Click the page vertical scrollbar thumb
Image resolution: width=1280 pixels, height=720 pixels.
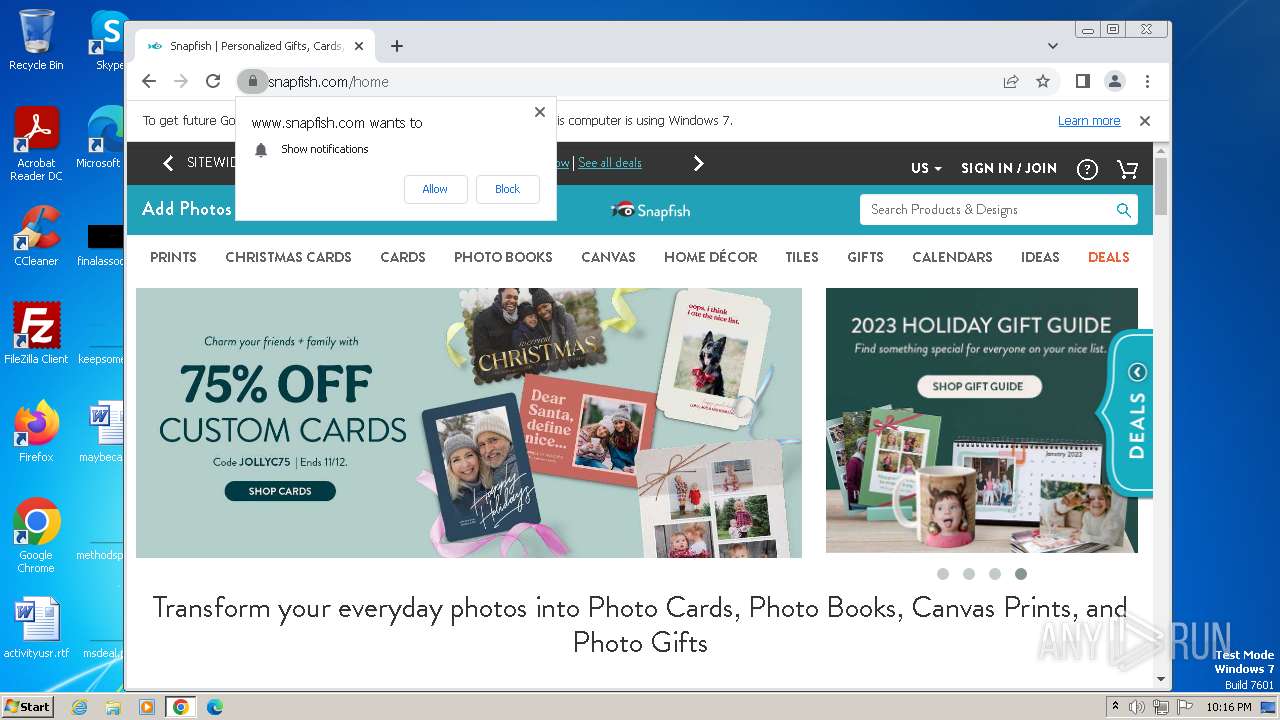1161,187
